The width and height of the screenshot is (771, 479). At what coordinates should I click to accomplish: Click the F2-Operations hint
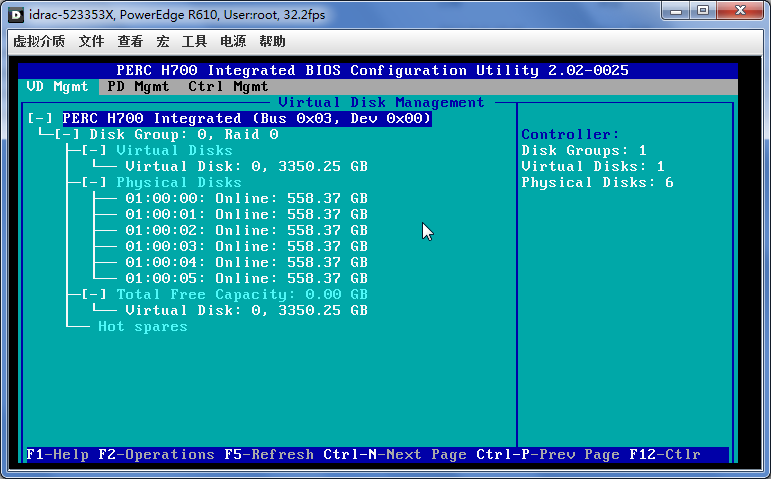tap(156, 454)
